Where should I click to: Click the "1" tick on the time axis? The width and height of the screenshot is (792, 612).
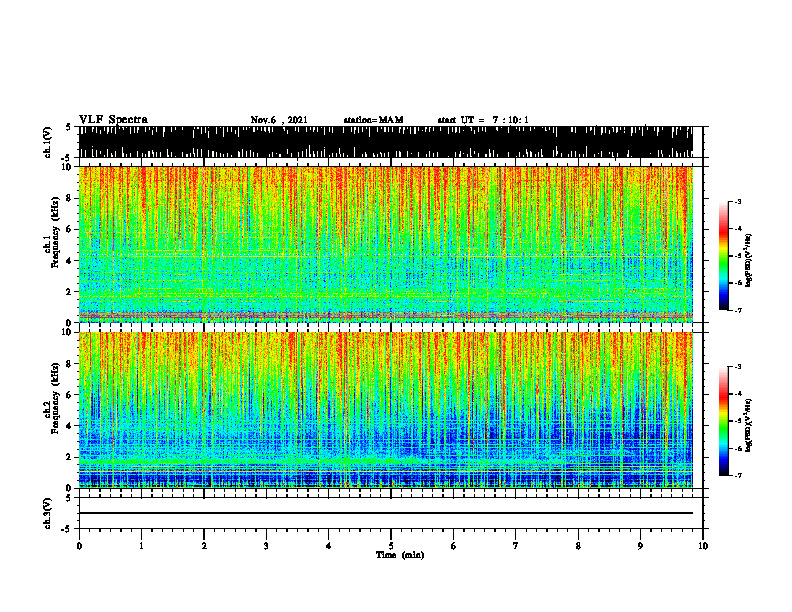tap(141, 546)
